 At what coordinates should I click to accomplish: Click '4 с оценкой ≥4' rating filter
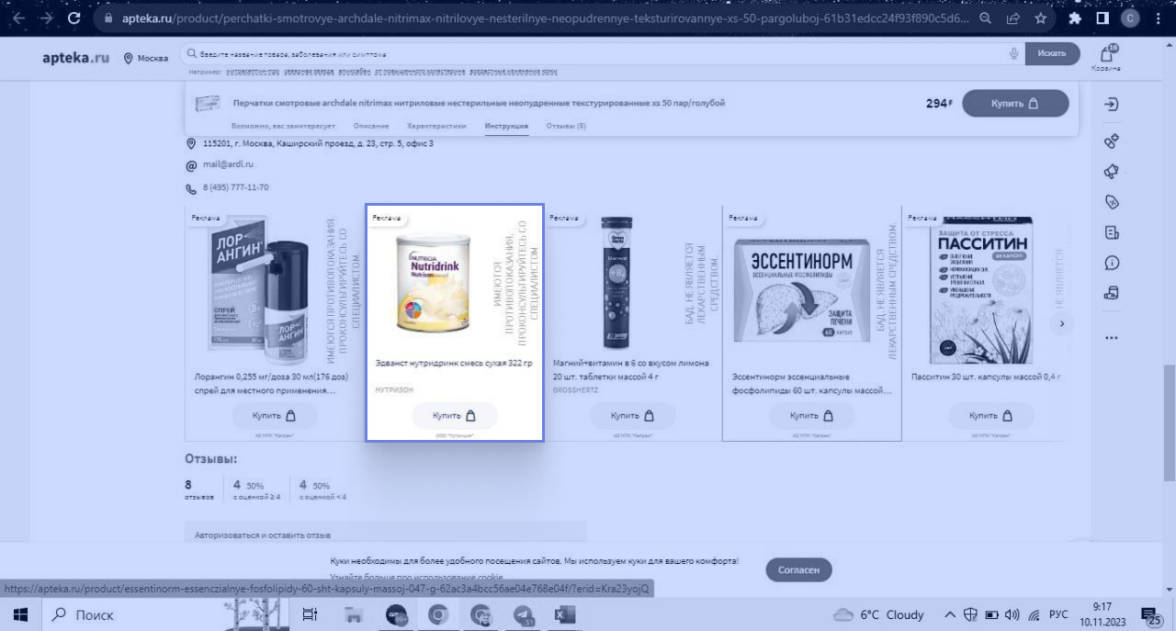256,490
